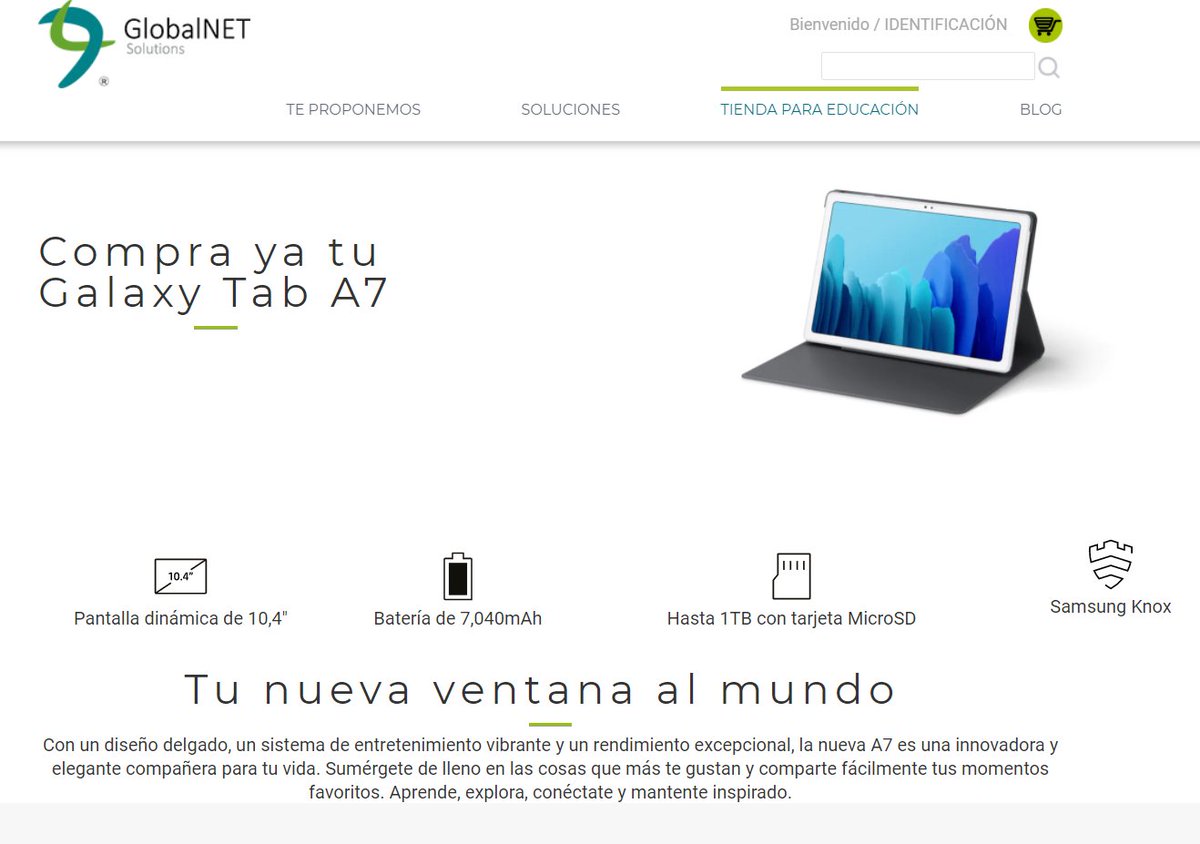Click the GlobalNET Solutions logo
Image resolution: width=1200 pixels, height=844 pixels.
143,45
